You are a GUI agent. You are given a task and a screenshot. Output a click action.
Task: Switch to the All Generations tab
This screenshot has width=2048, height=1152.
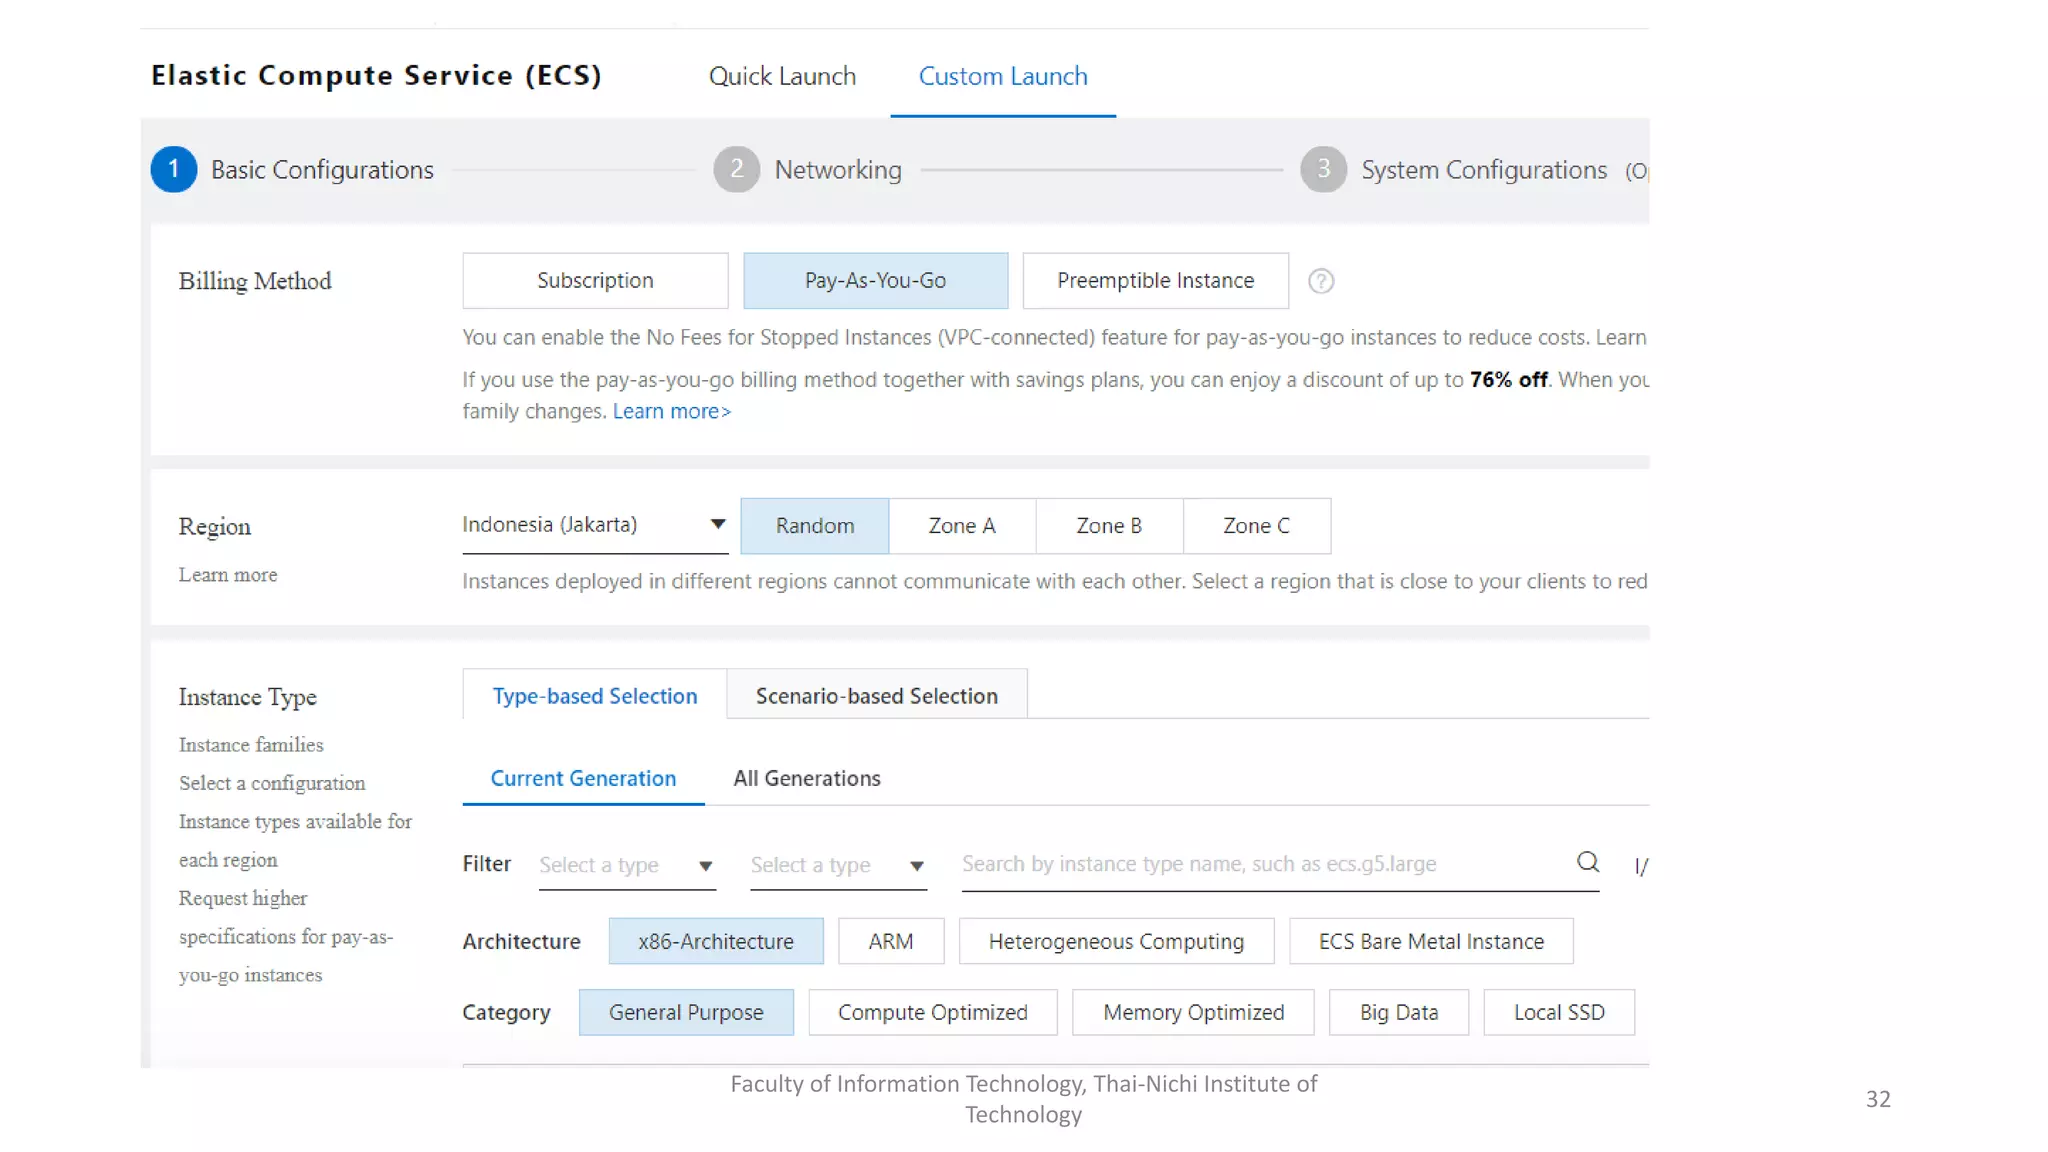[806, 778]
